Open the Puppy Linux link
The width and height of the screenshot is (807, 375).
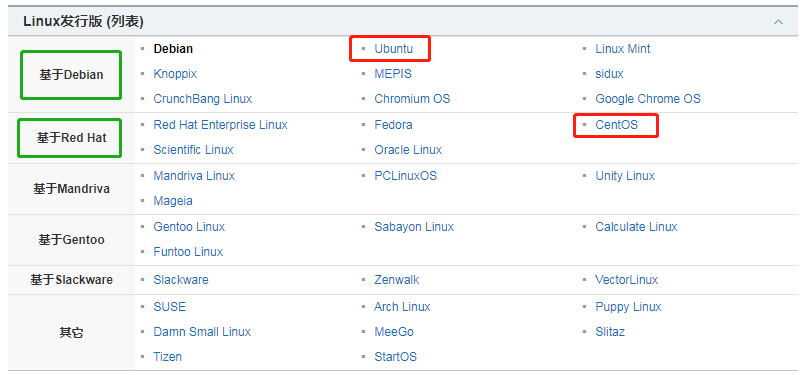point(628,307)
